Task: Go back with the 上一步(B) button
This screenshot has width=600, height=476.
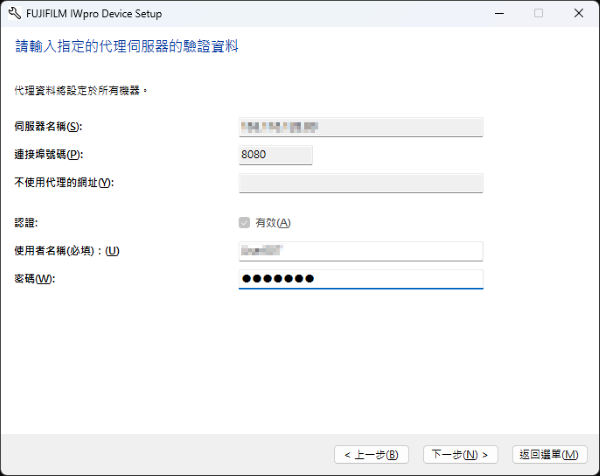Action: (371, 454)
